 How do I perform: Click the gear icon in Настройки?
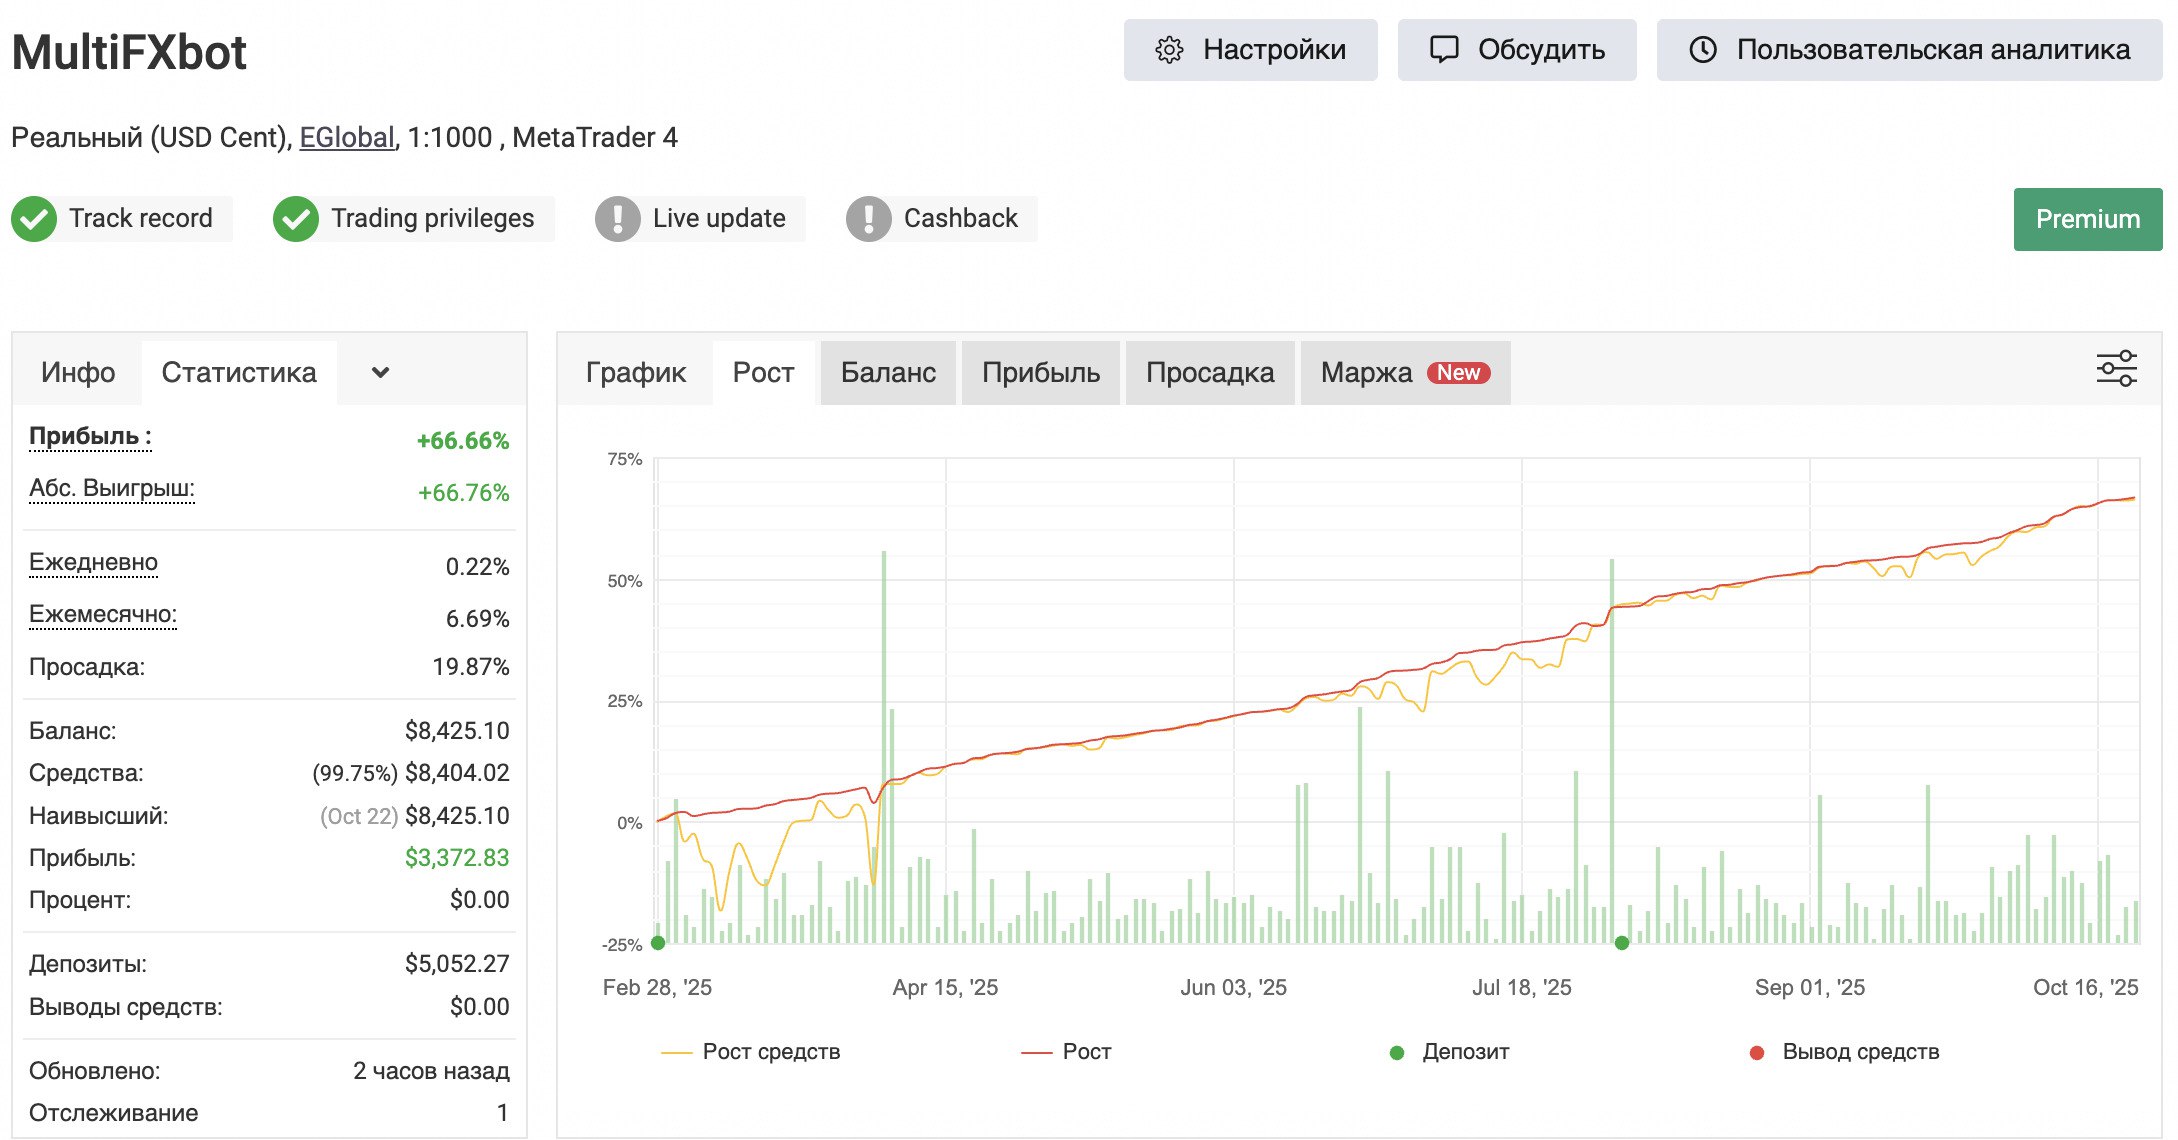coord(1169,50)
